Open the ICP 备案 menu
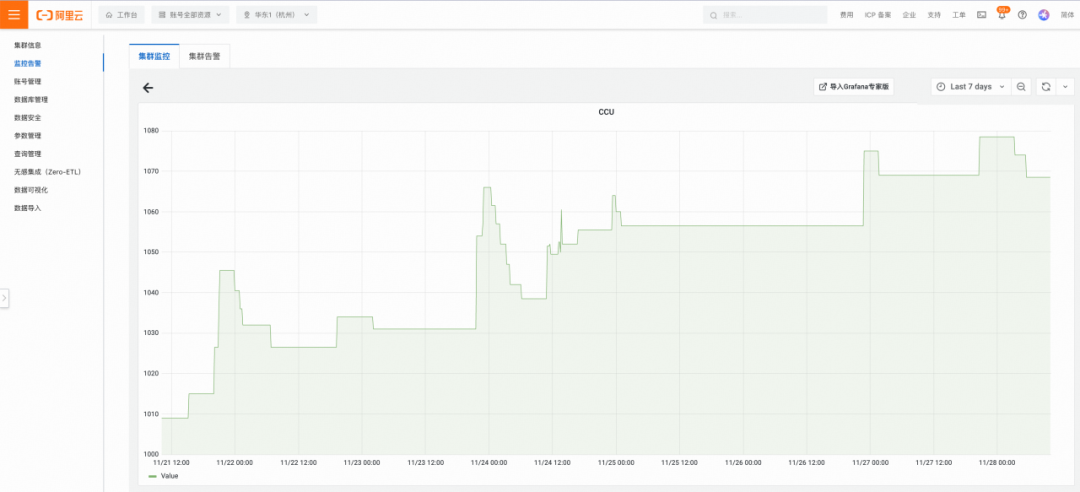Viewport: 1080px width, 492px height. 878,15
